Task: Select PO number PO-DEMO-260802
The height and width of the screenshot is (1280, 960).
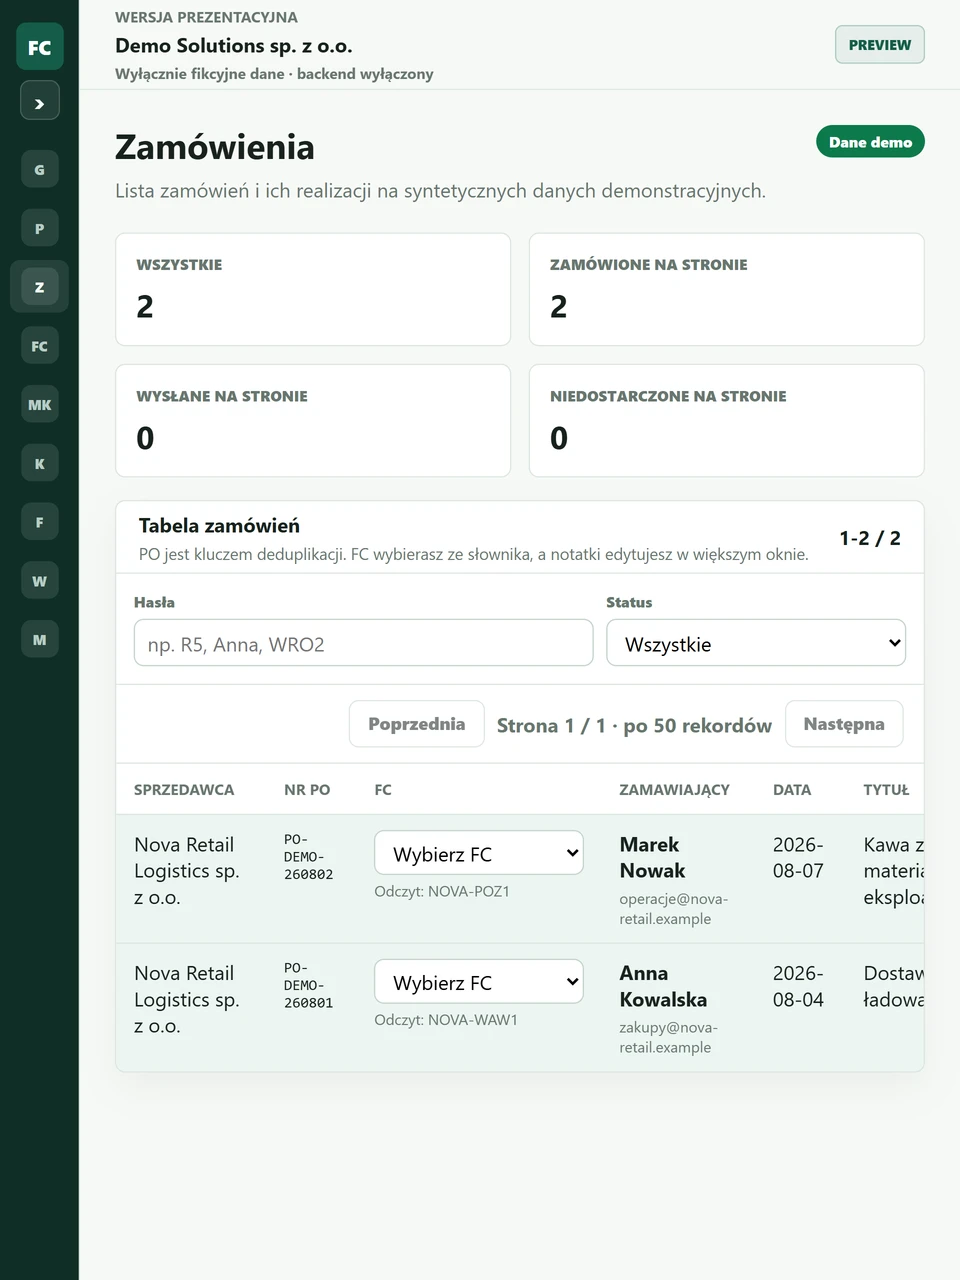Action: tap(308, 857)
